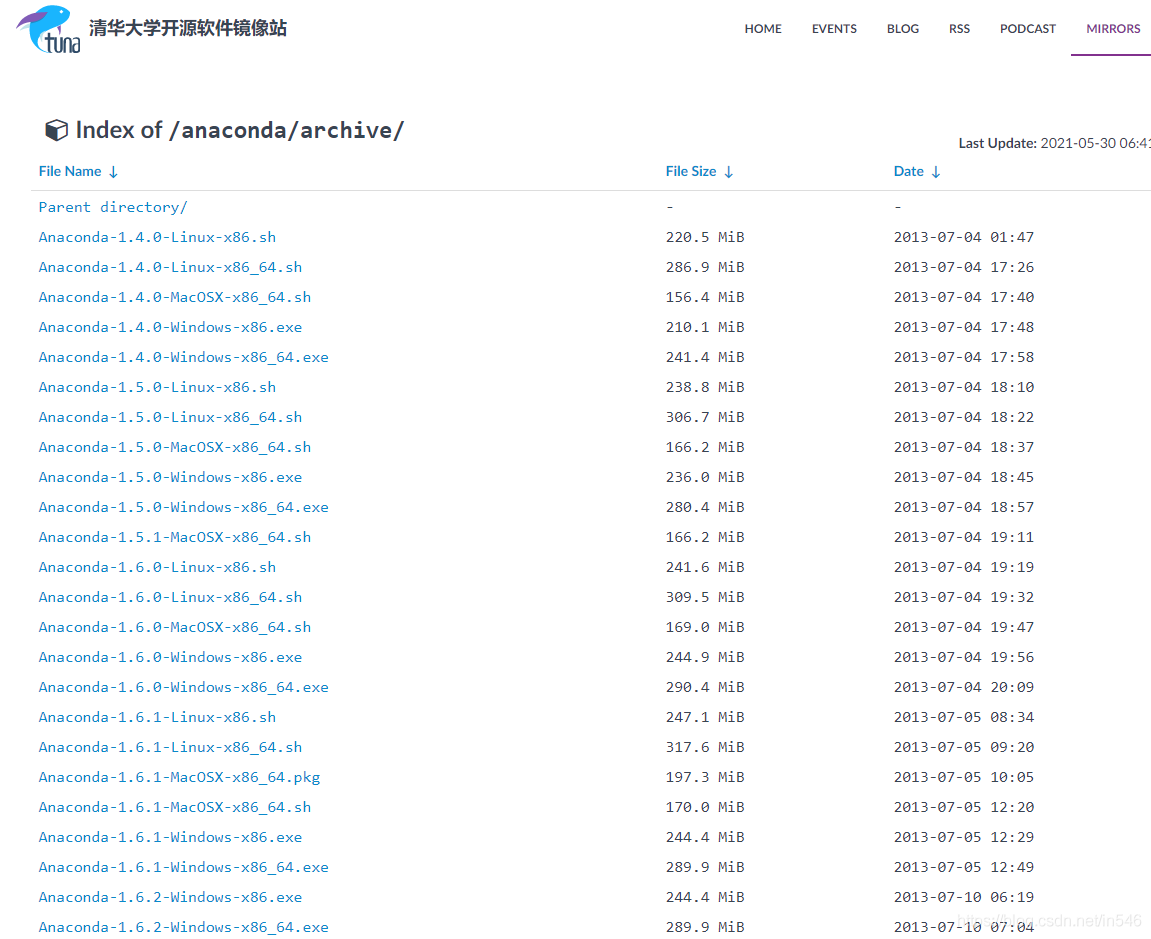The width and height of the screenshot is (1151, 939).
Task: Download Anaconda-1.5.1-MacOSX-x86_64.sh
Action: tap(175, 537)
